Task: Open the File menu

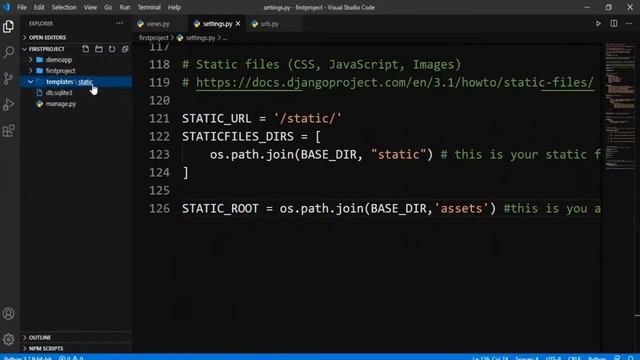Action: coord(22,7)
